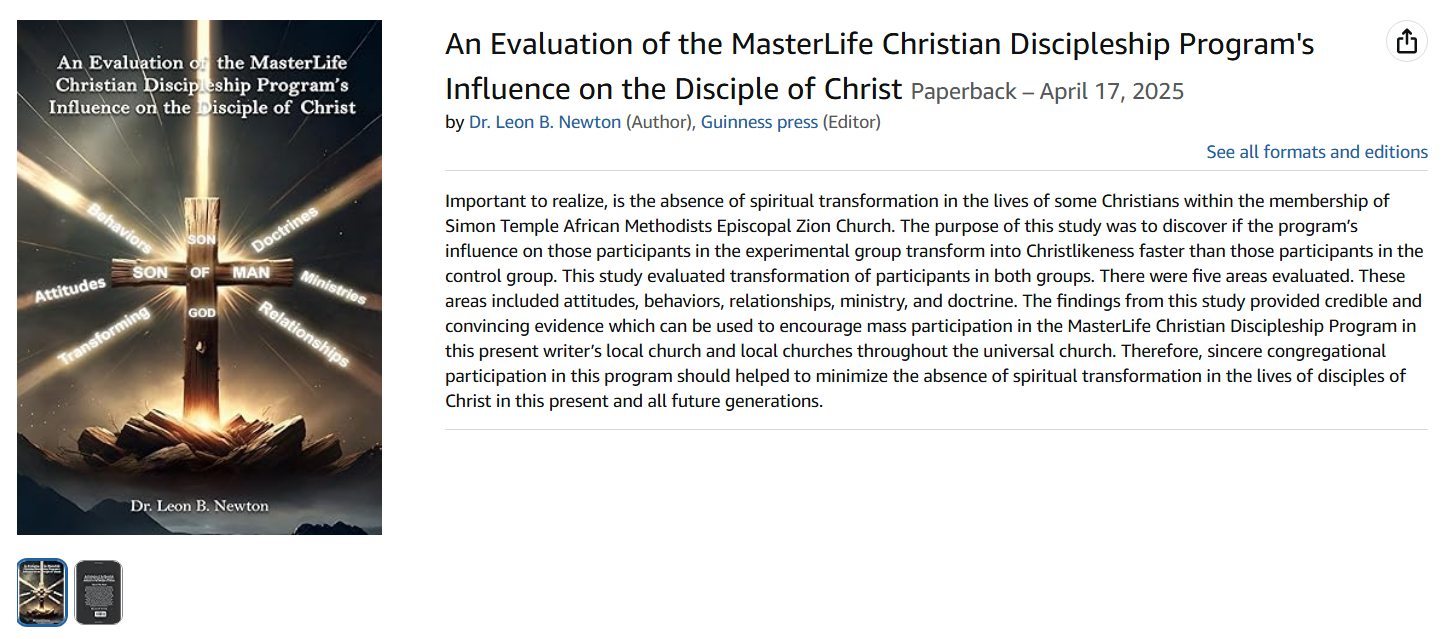Click the book title heading text
The image size is (1442, 639).
(880, 66)
